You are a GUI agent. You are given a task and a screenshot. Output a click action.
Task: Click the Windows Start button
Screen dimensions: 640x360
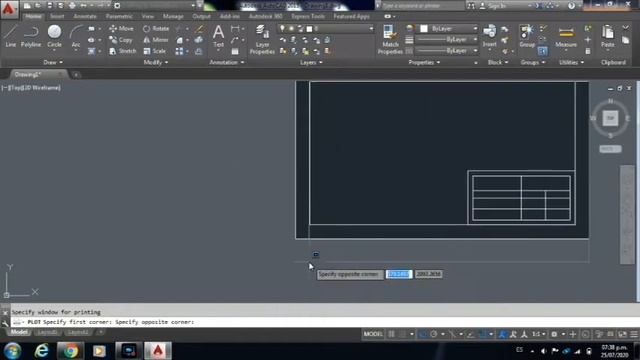tap(12, 351)
